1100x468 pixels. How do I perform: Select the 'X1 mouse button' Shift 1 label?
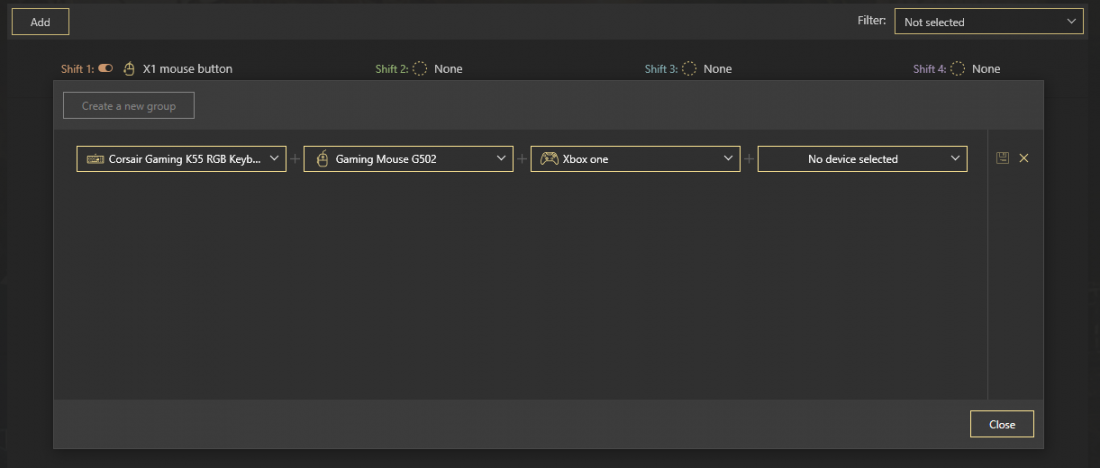click(x=187, y=69)
